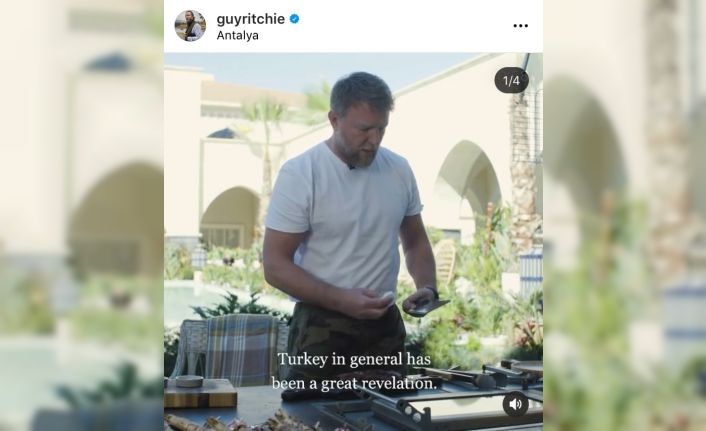The height and width of the screenshot is (431, 706).
Task: Click the blurred background left of post
Action: [x=81, y=215]
